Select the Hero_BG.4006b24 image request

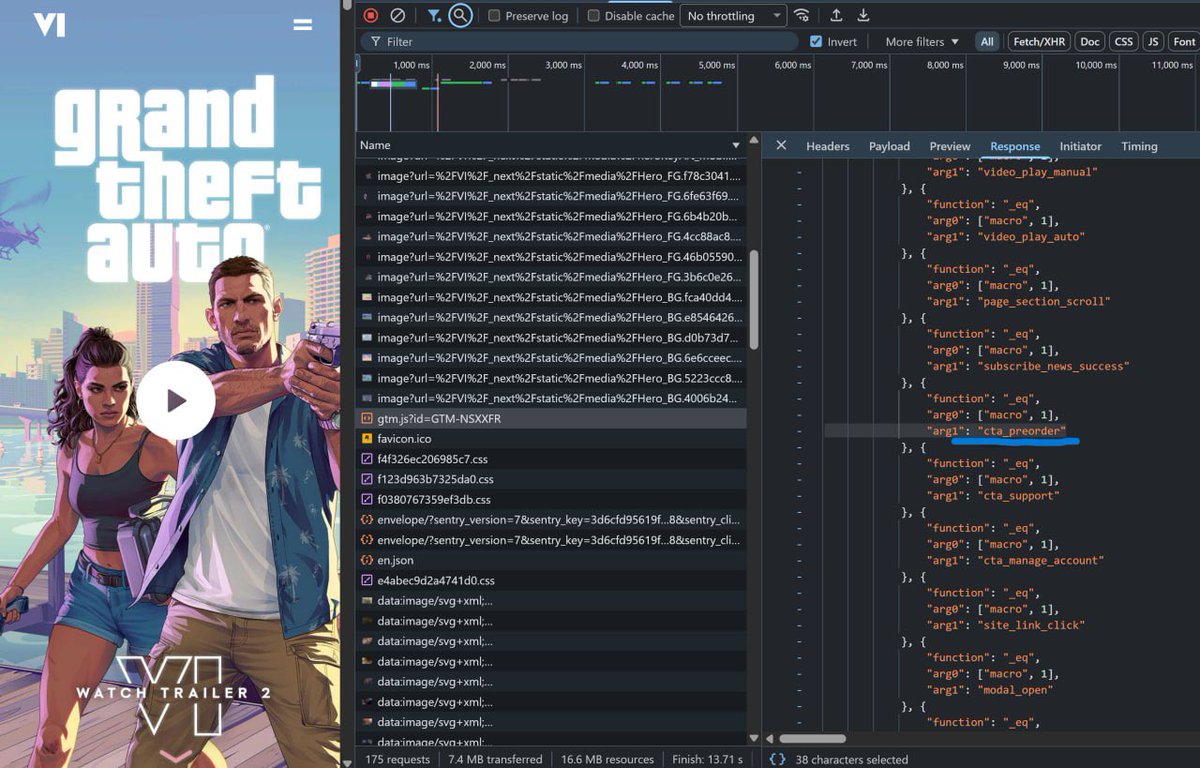(551, 398)
